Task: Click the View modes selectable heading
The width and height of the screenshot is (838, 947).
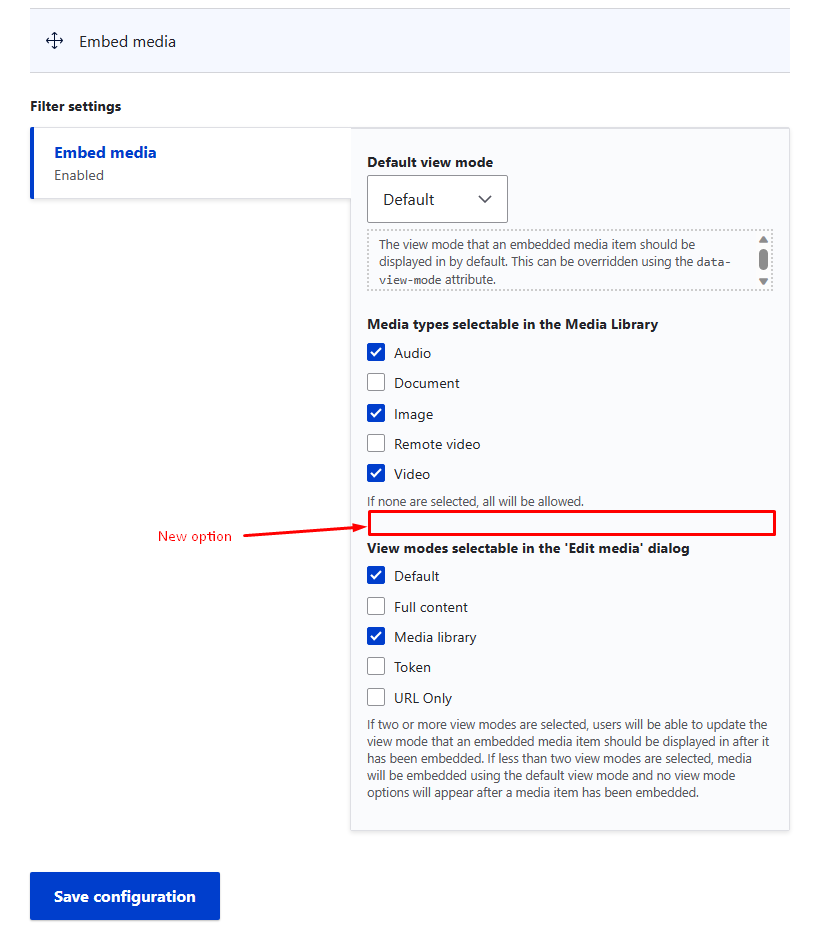Action: pos(528,548)
